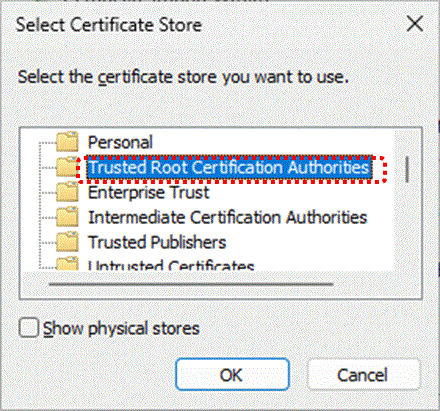
Task: Select the Enterprise Trust store
Action: (x=149, y=192)
